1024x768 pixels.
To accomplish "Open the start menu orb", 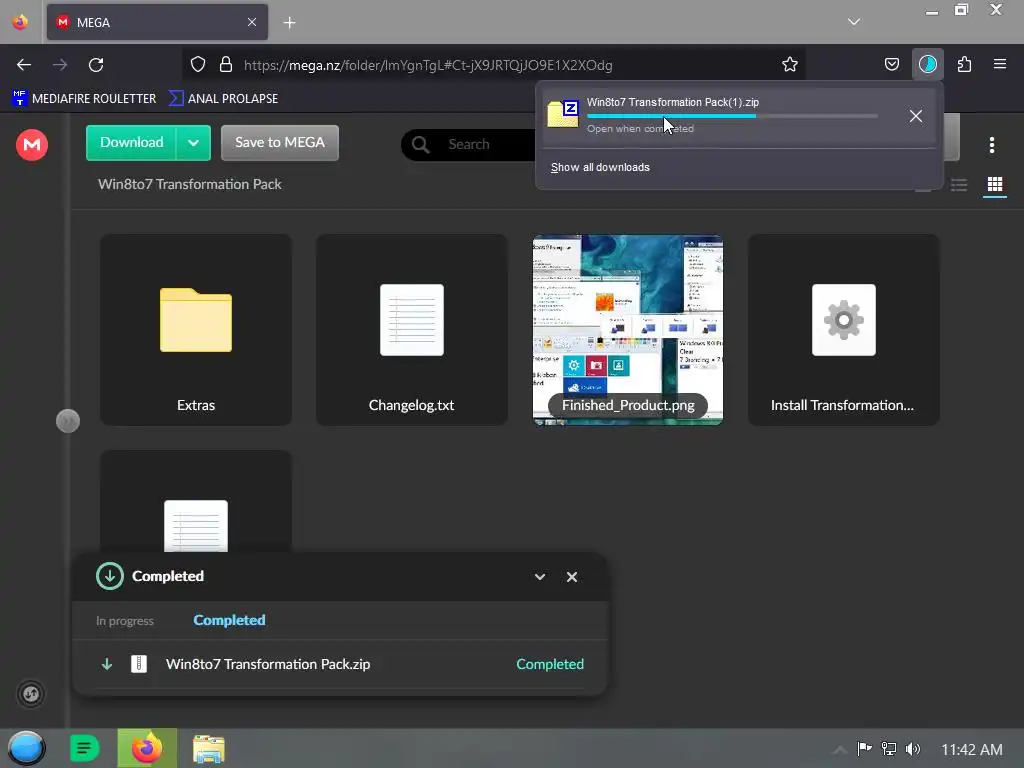I will [26, 748].
